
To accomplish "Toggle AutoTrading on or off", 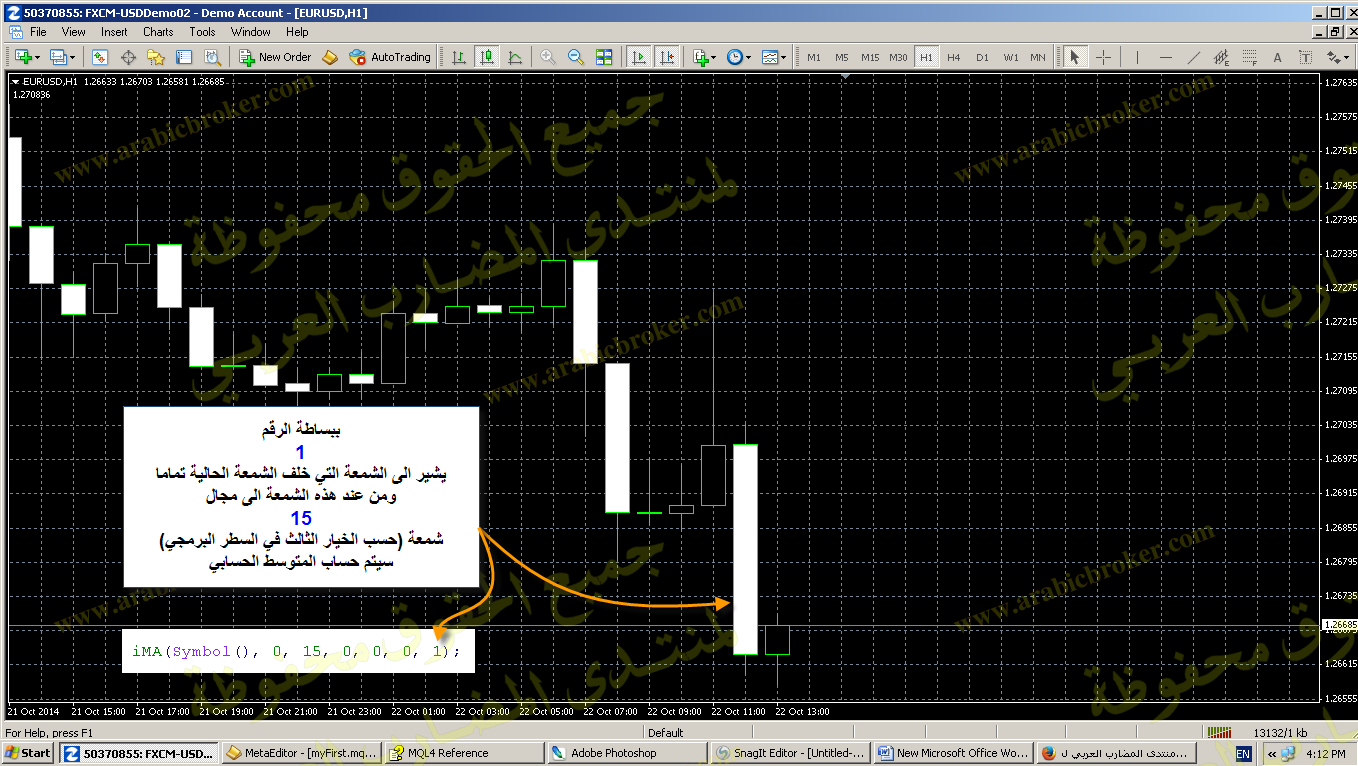I will tap(389, 57).
